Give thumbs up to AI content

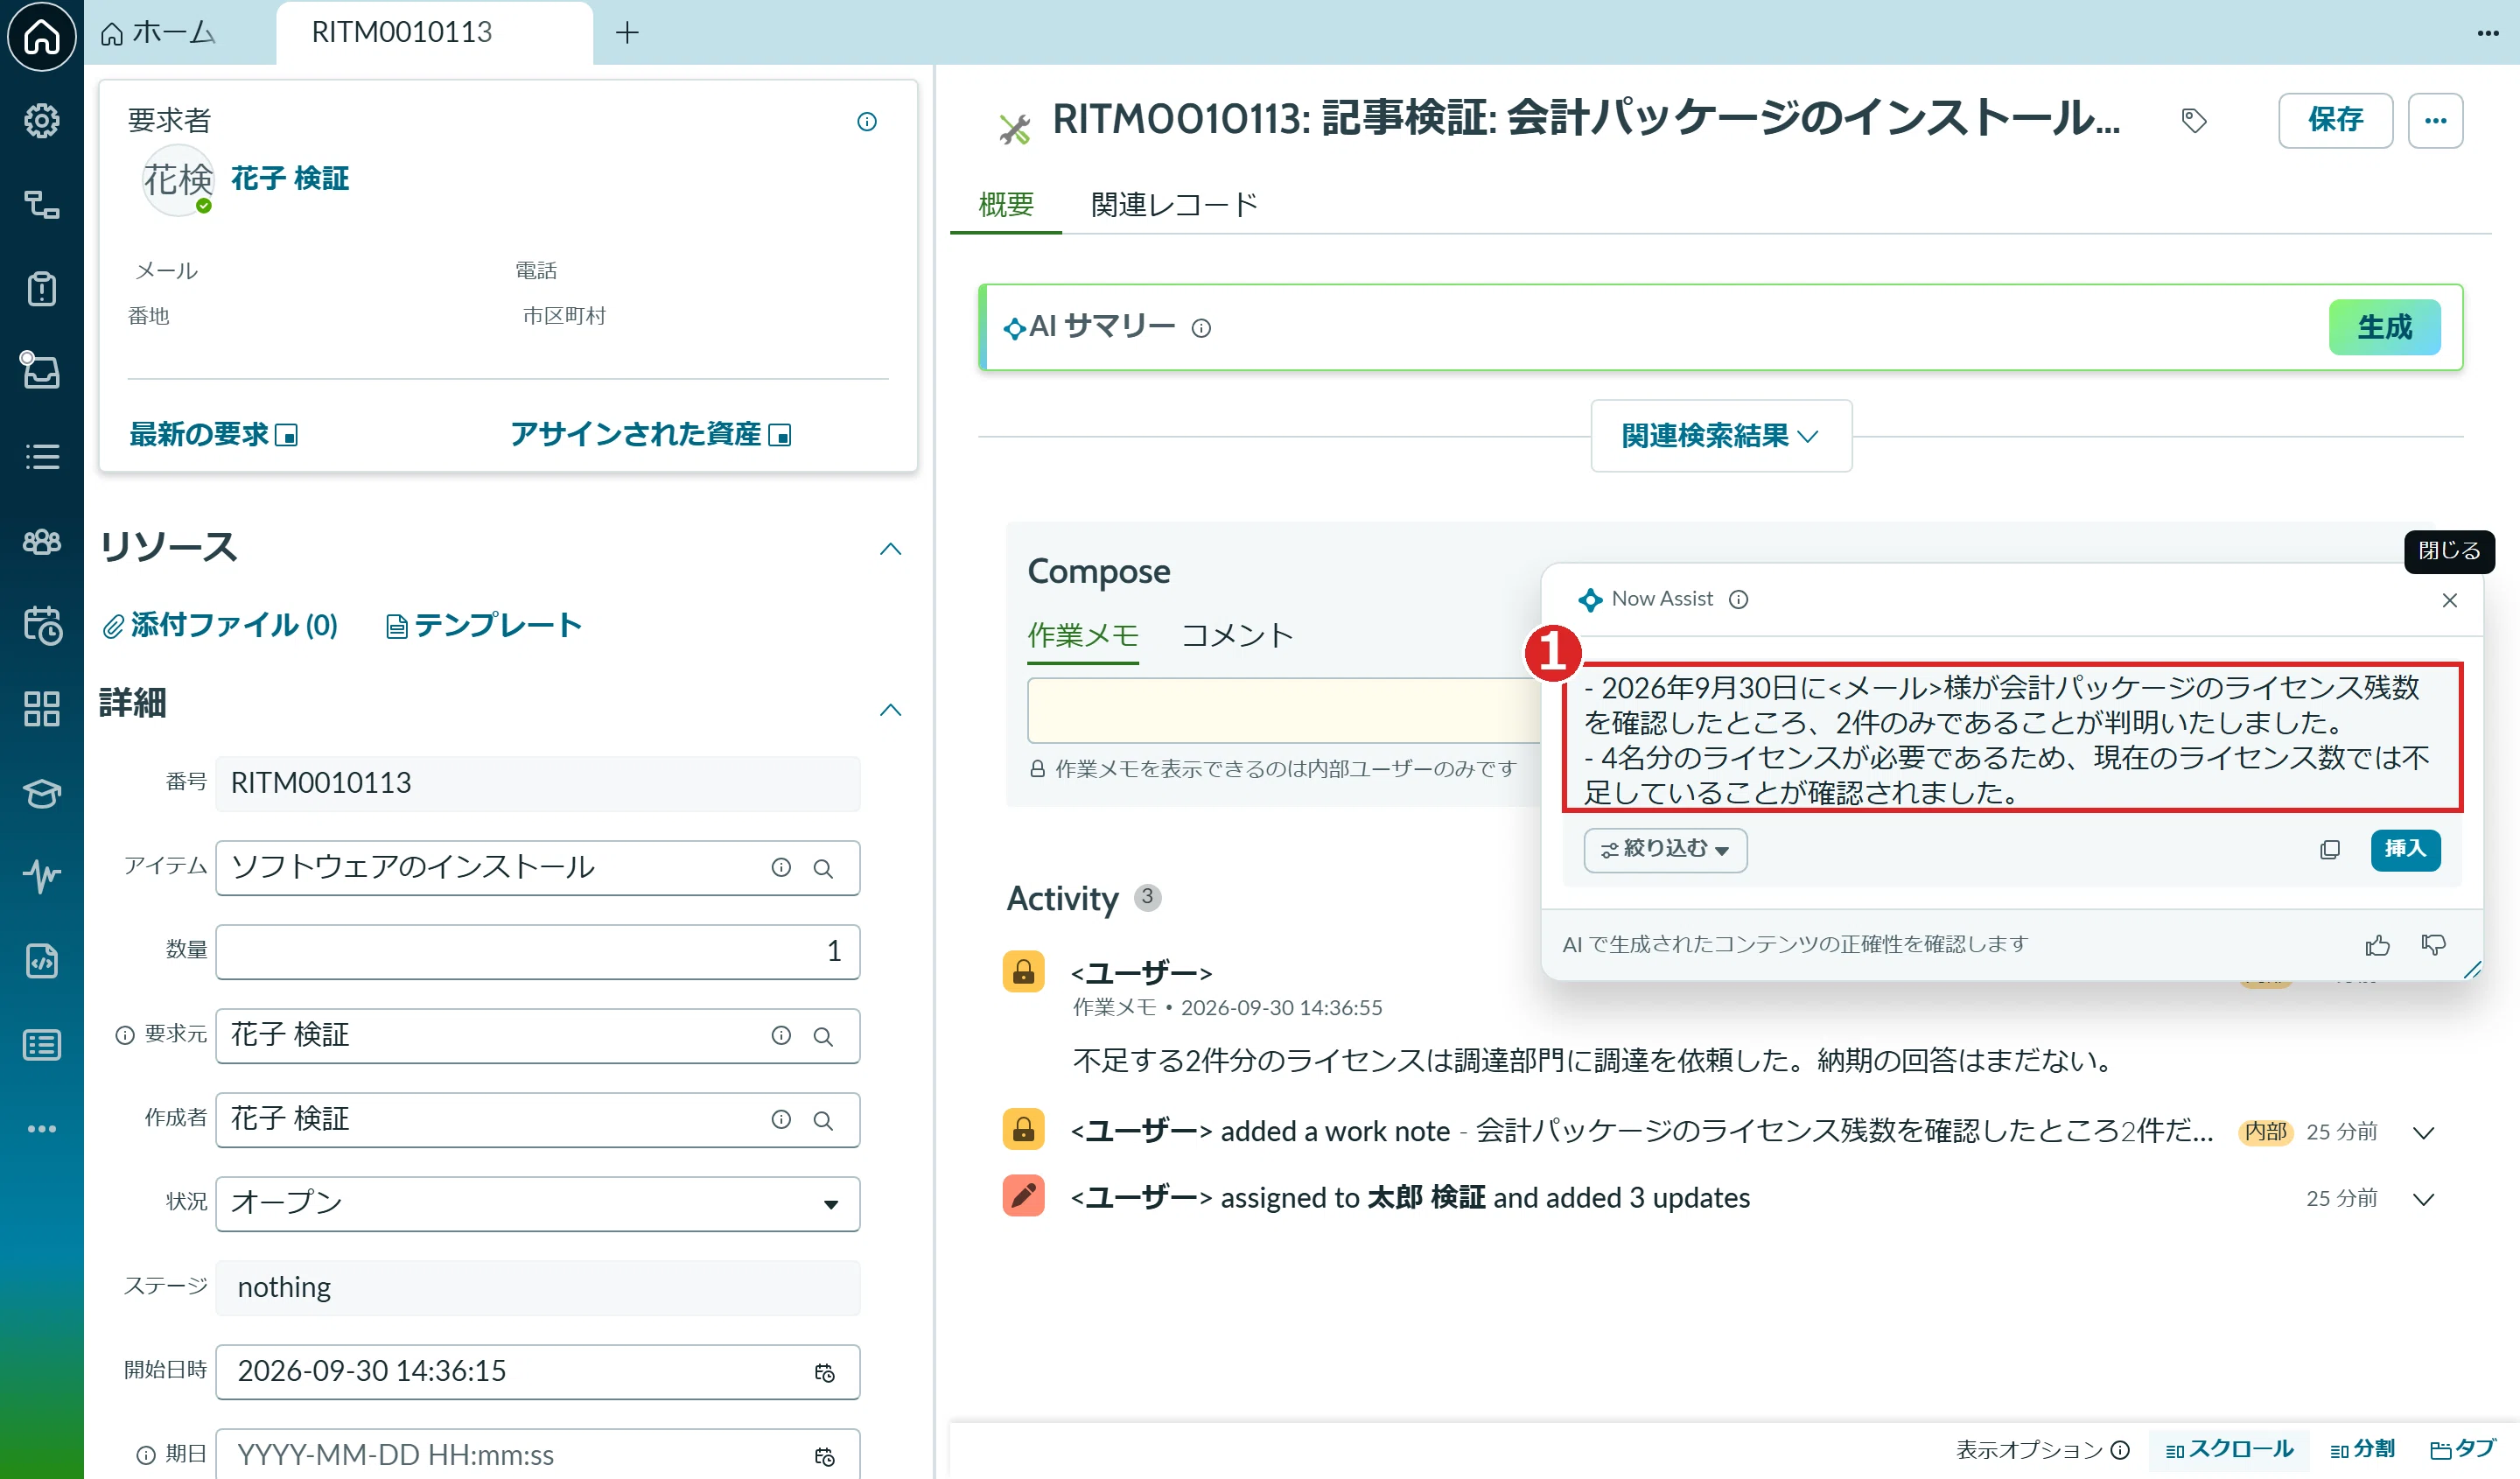(x=2377, y=945)
